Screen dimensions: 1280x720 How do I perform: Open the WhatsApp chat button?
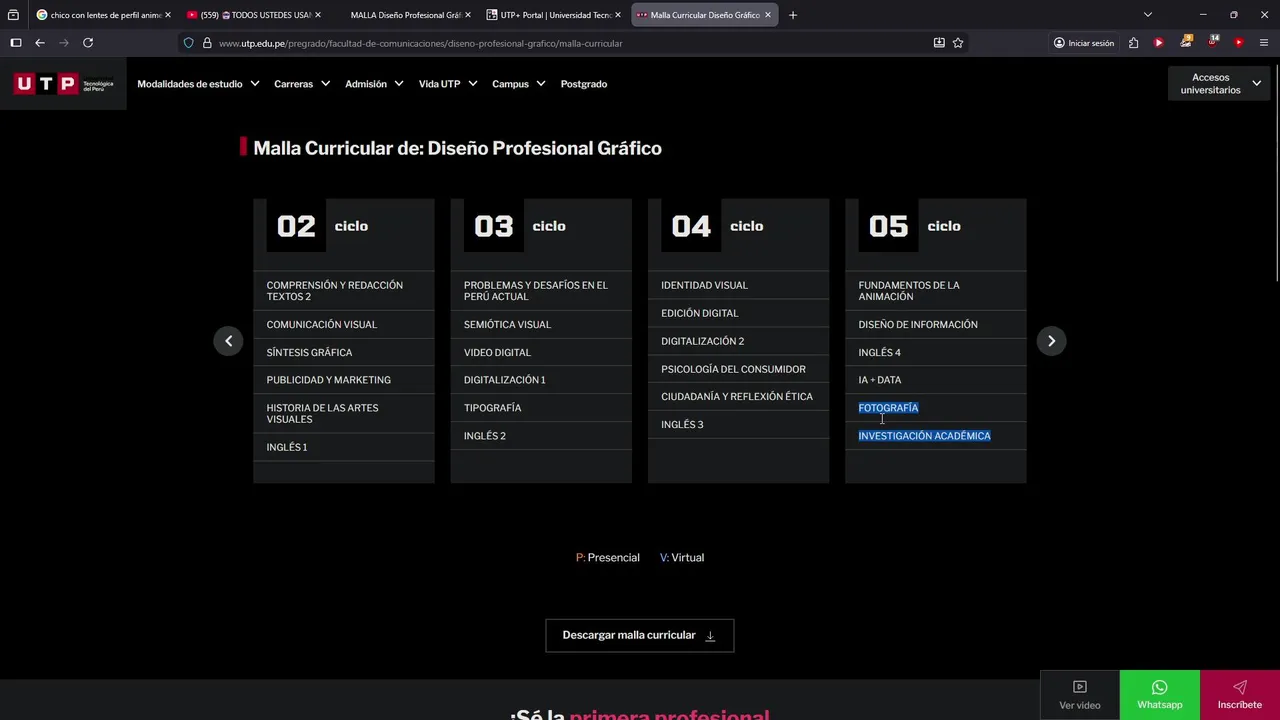coord(1159,695)
